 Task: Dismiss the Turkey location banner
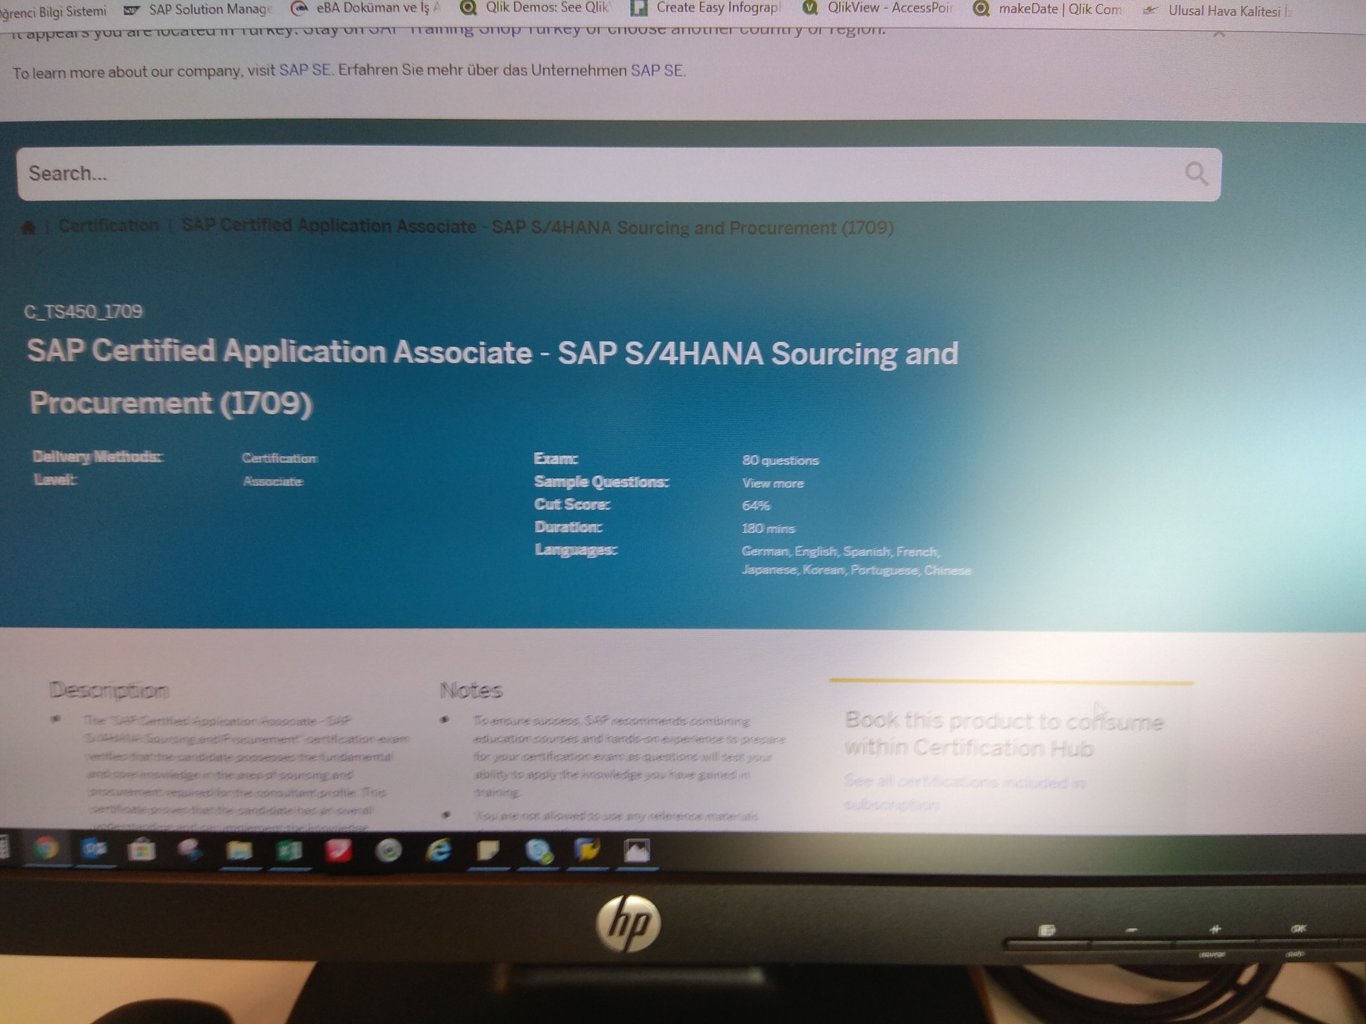[x=1218, y=33]
